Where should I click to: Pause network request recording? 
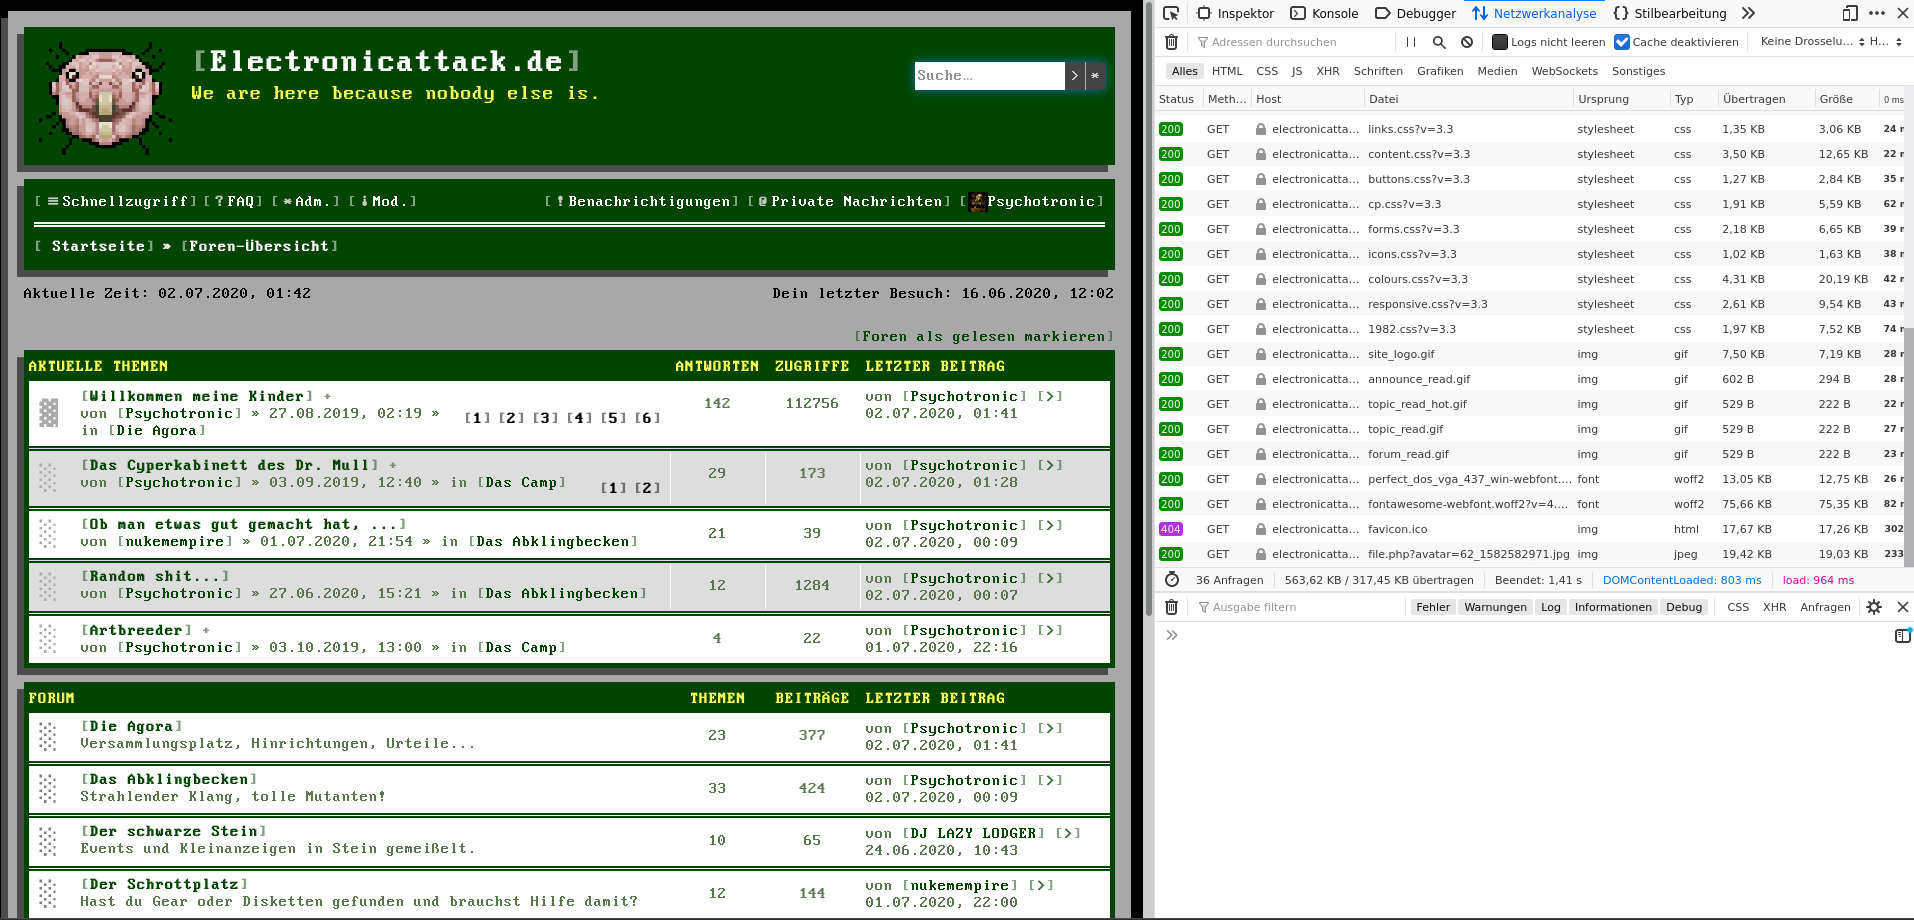click(1411, 42)
